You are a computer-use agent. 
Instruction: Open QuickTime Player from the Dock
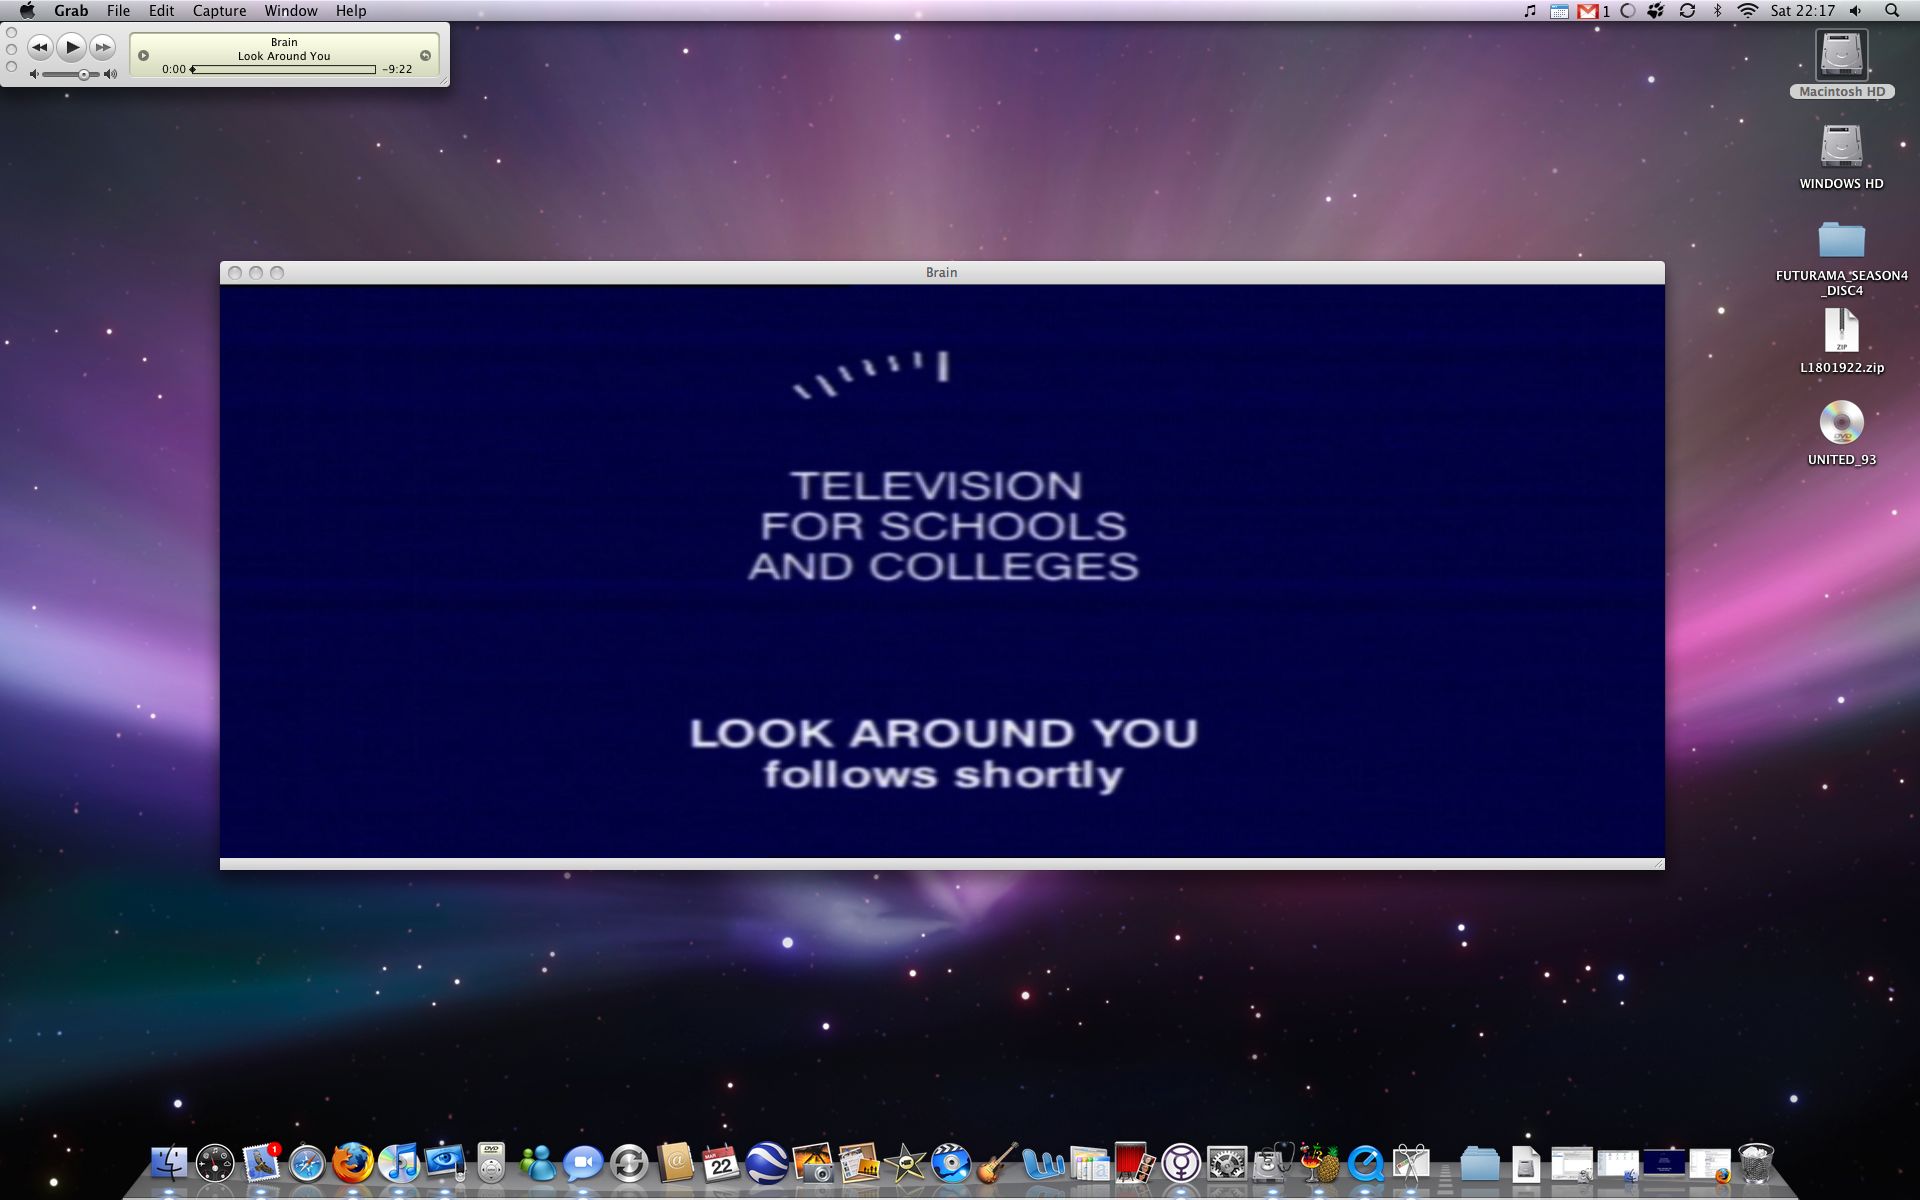(x=1365, y=1164)
